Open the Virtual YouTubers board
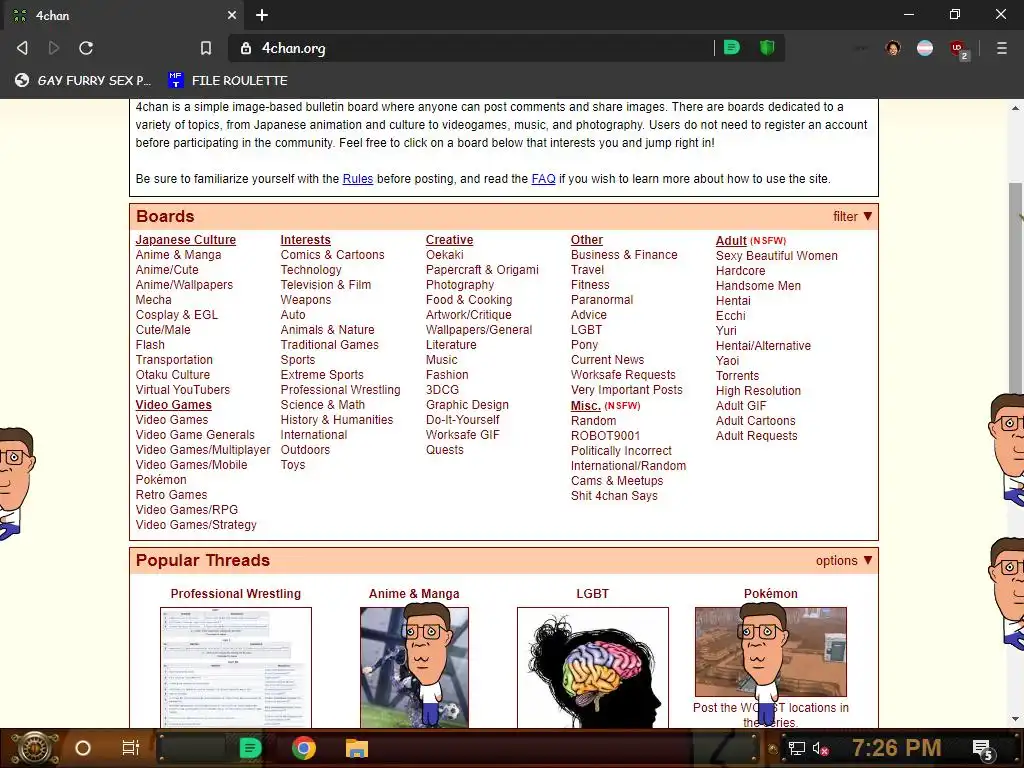The width and height of the screenshot is (1024, 768). 183,390
